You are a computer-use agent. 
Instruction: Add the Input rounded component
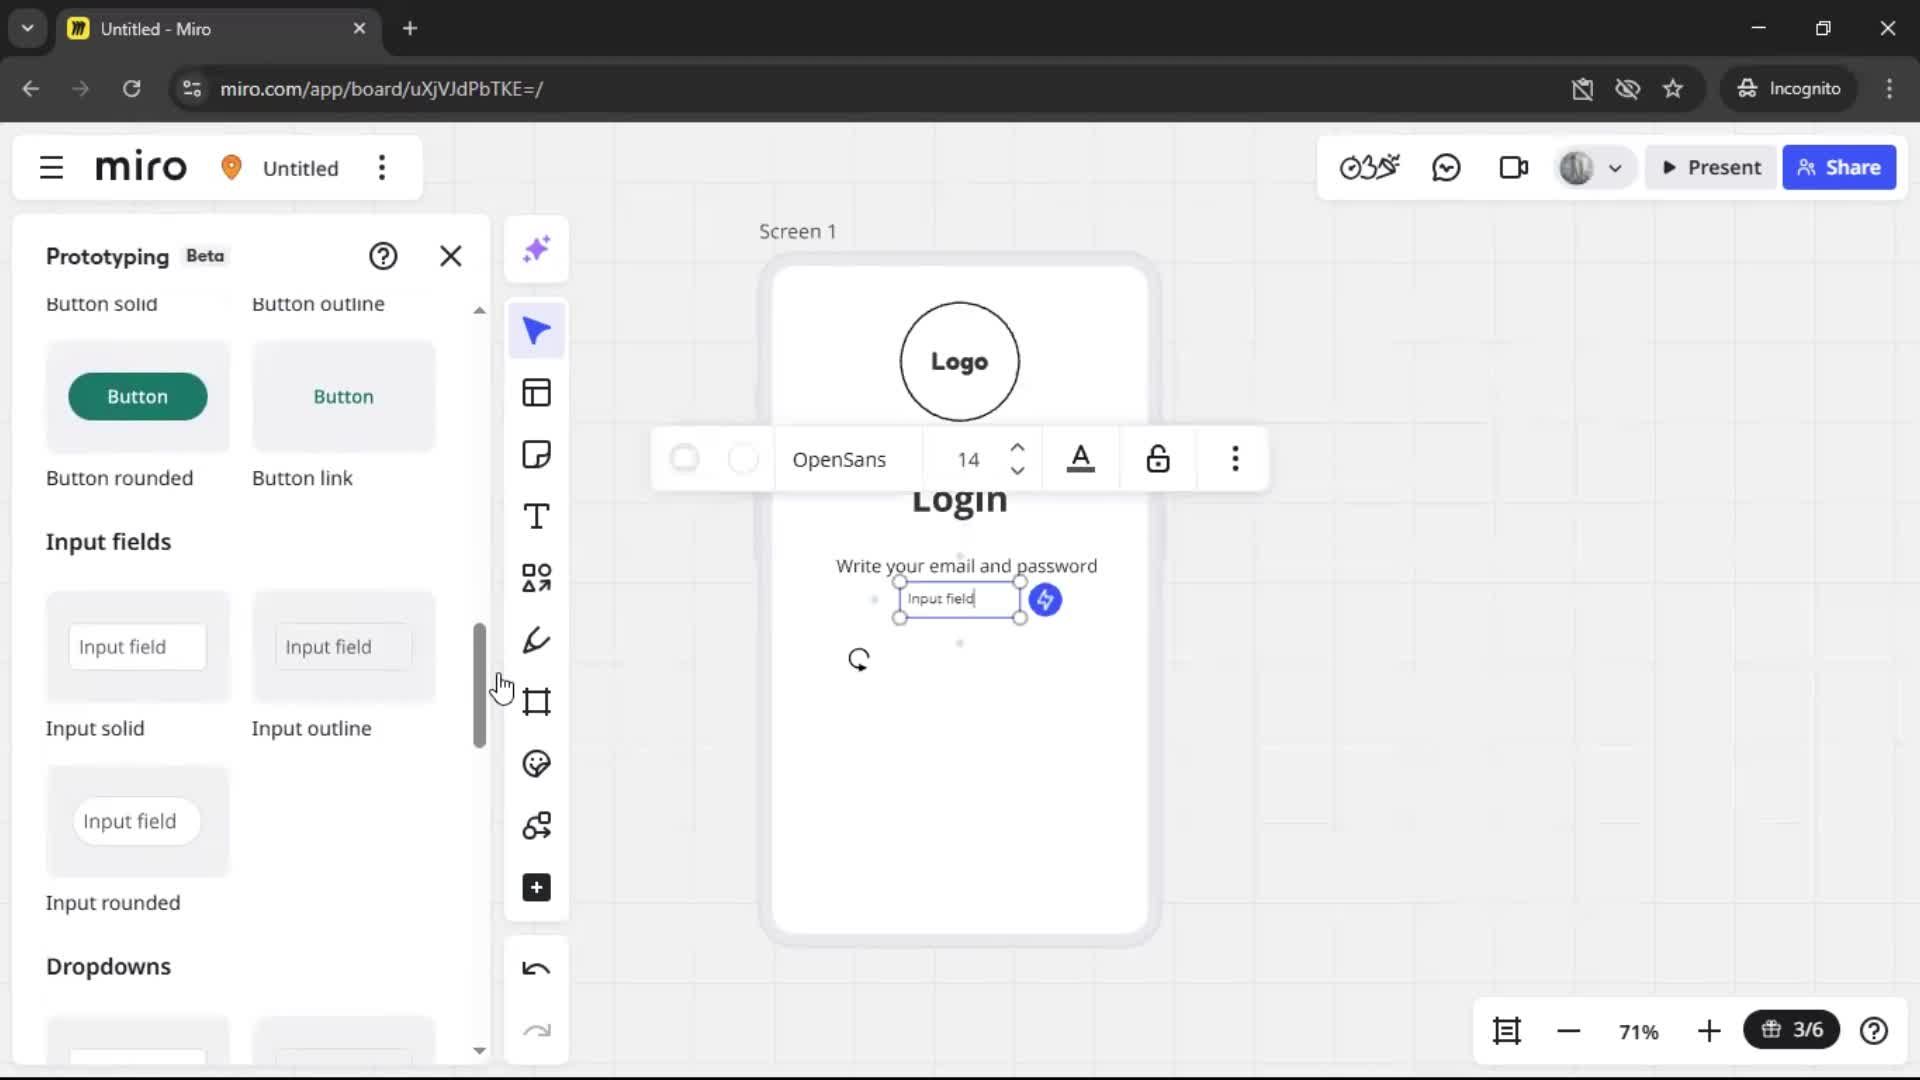[x=138, y=822]
